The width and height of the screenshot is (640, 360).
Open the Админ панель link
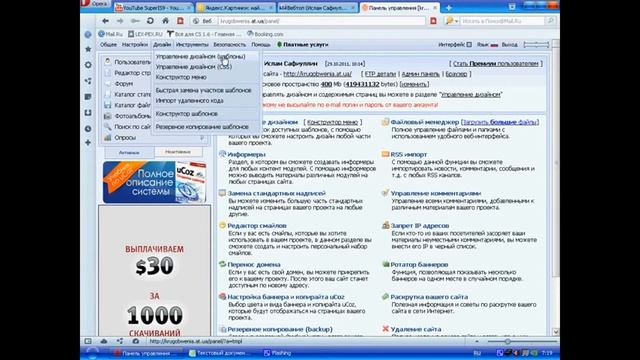(x=420, y=74)
